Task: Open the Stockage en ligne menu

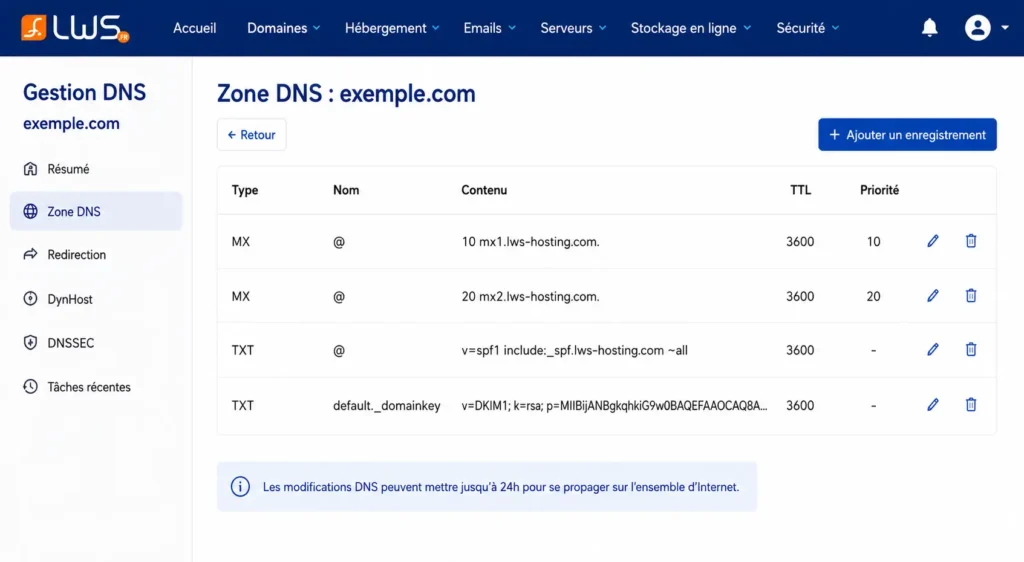Action: point(690,28)
